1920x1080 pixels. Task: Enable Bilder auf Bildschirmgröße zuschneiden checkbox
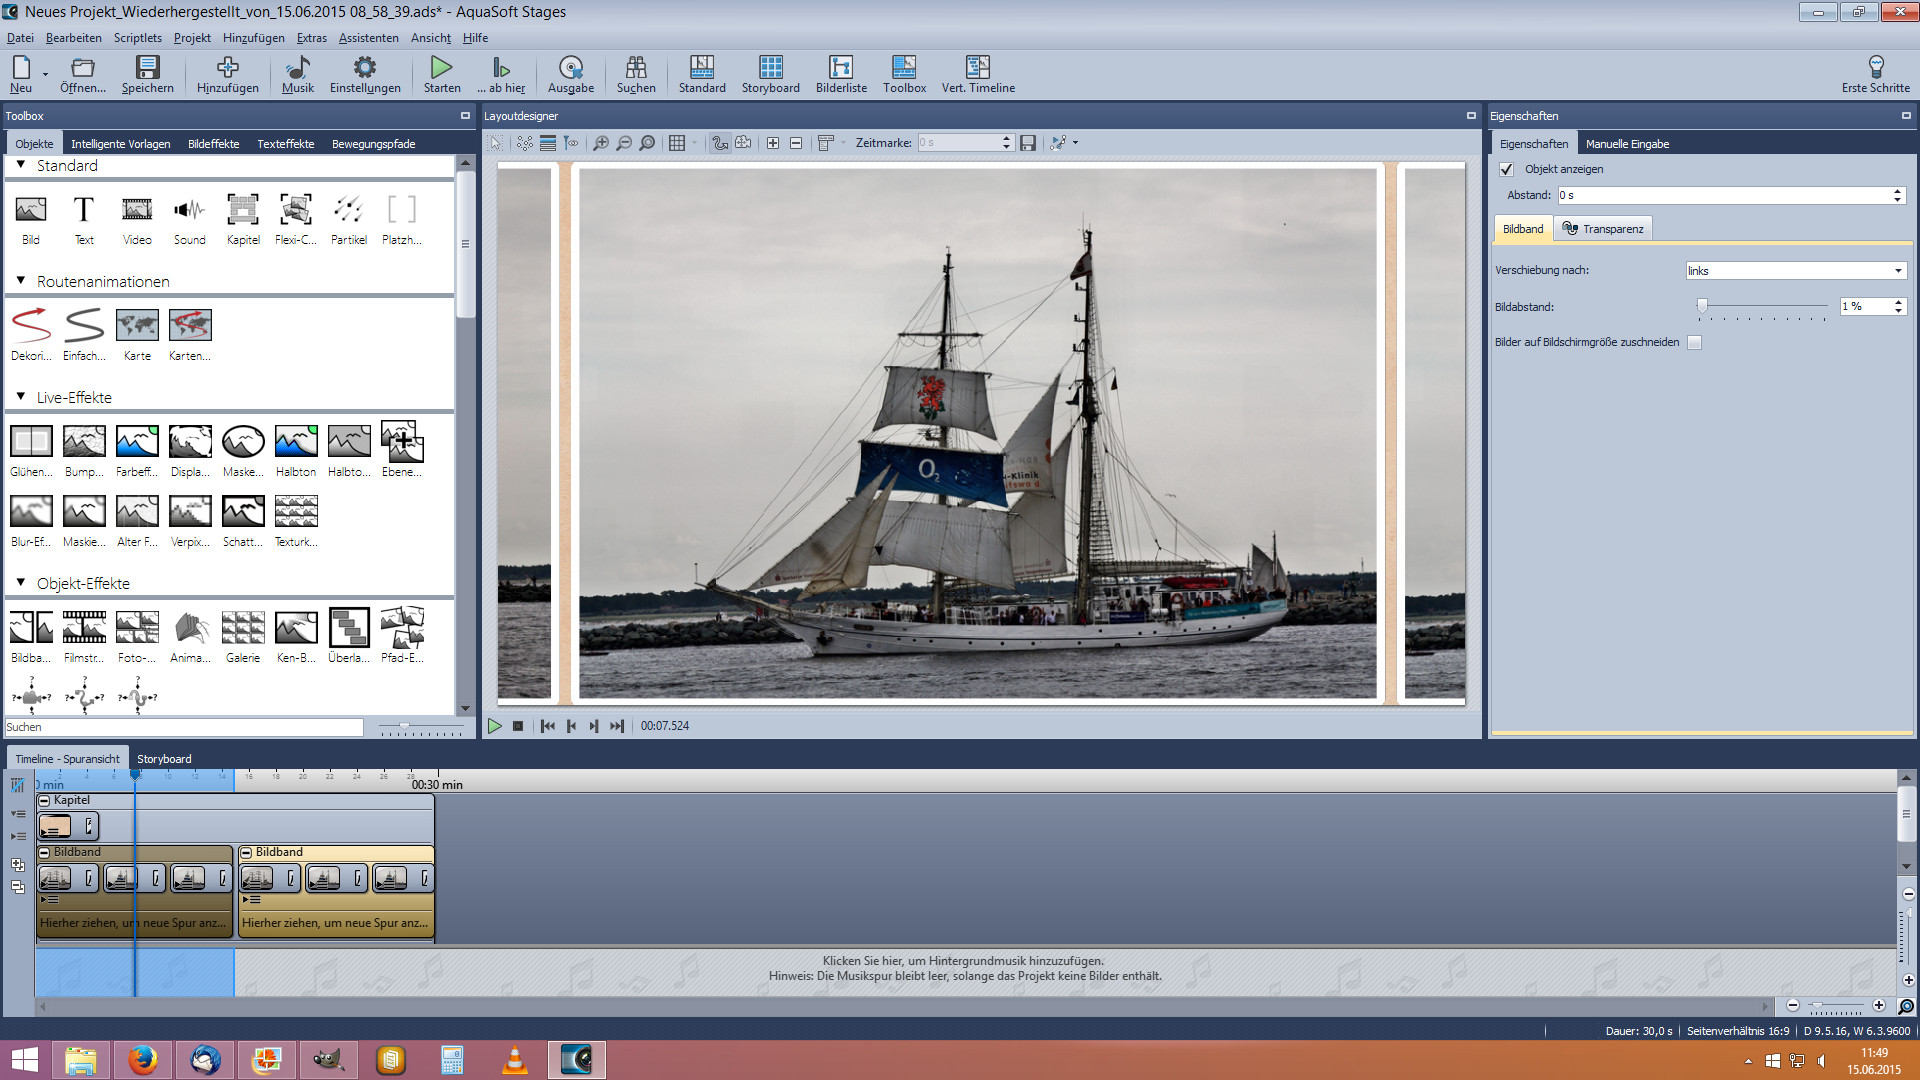coord(1694,343)
